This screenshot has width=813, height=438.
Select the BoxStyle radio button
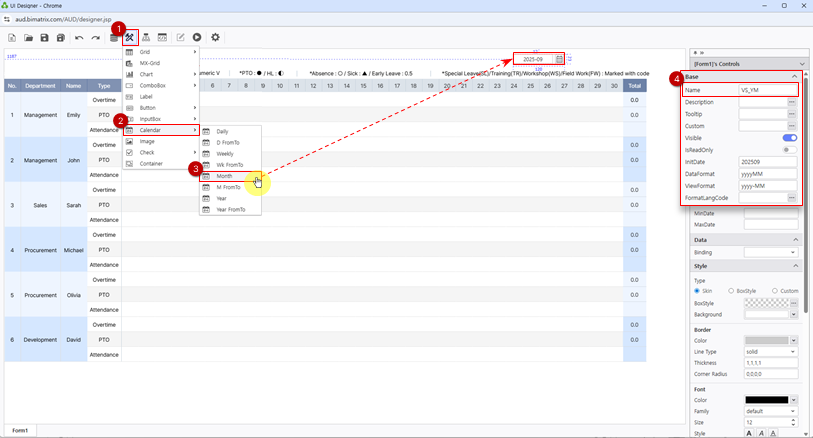(x=731, y=291)
